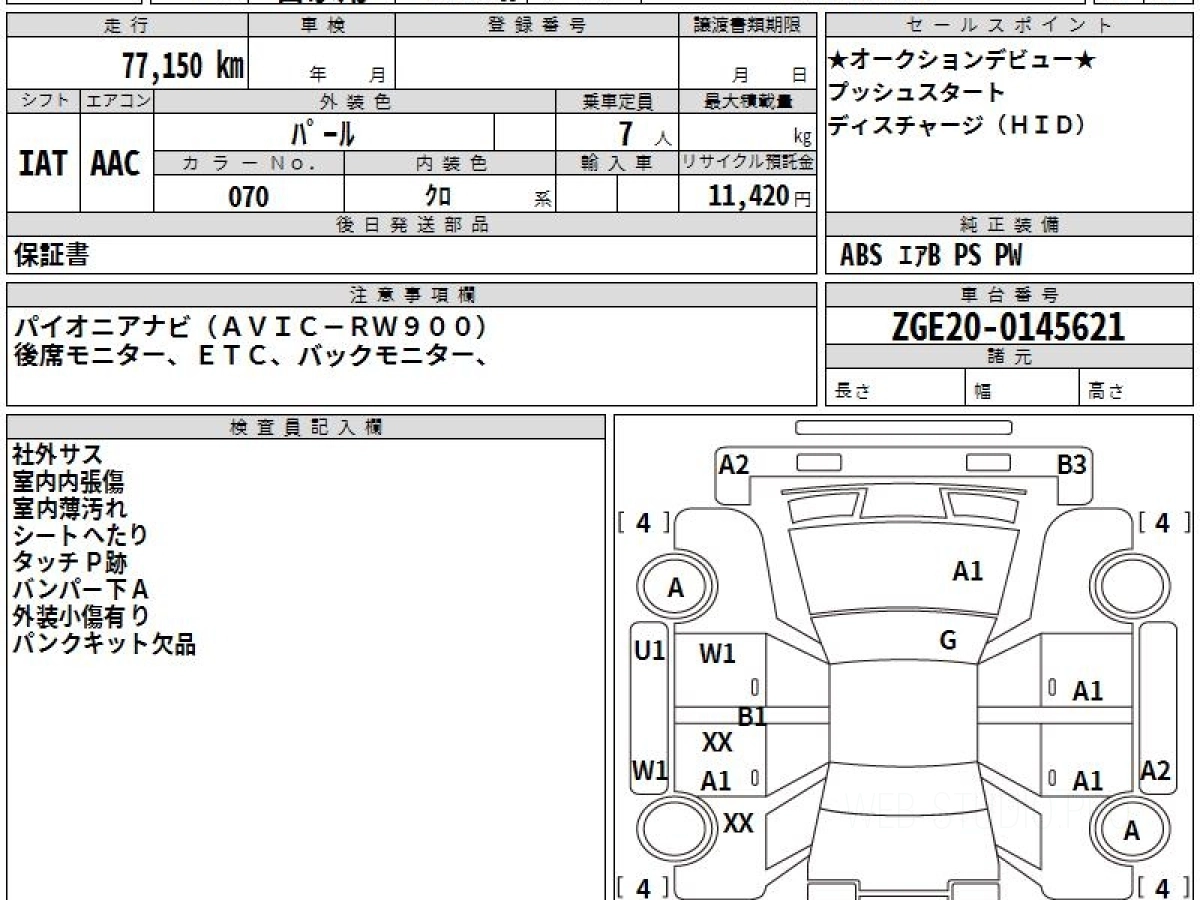Select the タッチP跡 inspector note

pos(70,562)
